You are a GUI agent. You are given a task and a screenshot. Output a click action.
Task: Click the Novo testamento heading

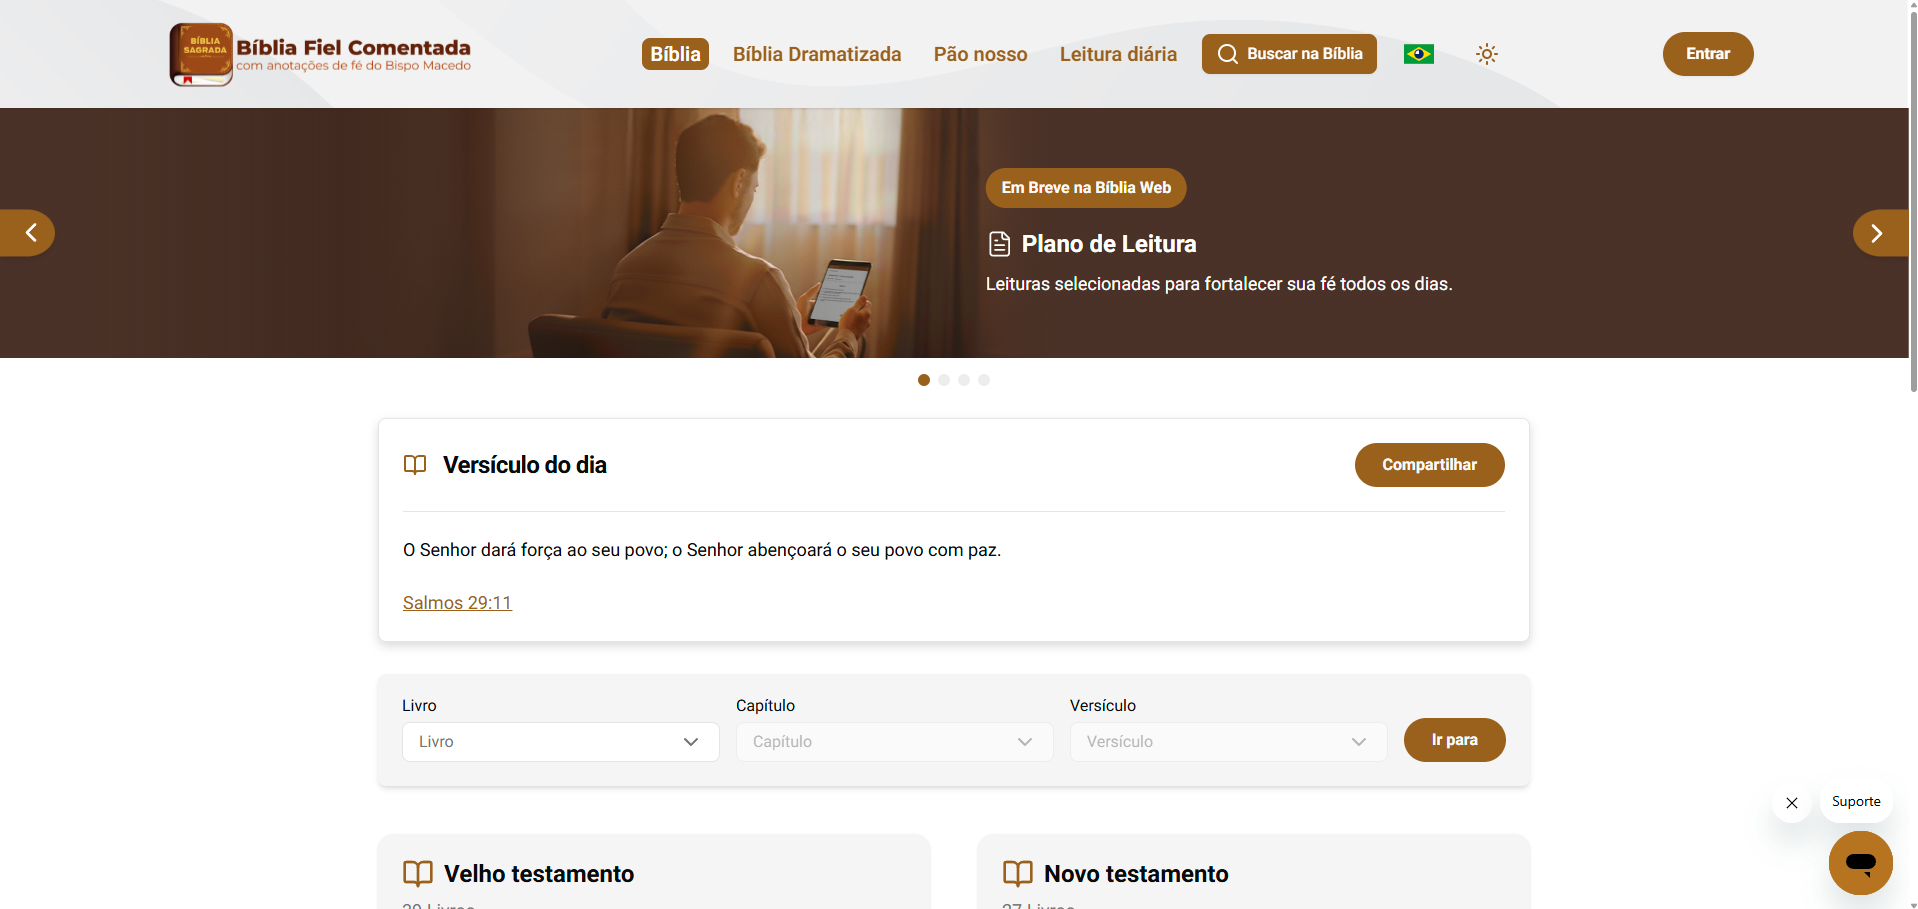[x=1136, y=874]
